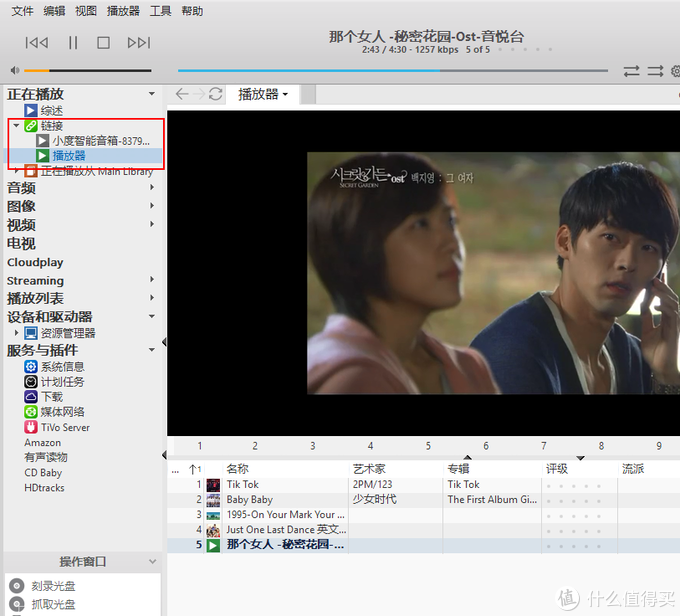Click the 资源管理器 monitor icon
680x616 pixels.
click(x=31, y=333)
